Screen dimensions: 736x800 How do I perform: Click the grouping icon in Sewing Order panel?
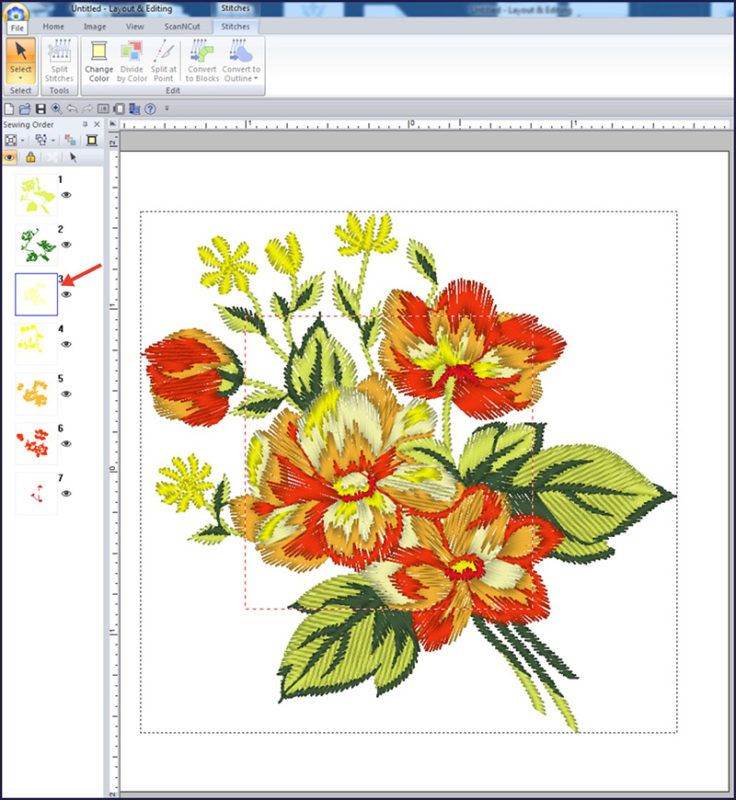(41, 140)
